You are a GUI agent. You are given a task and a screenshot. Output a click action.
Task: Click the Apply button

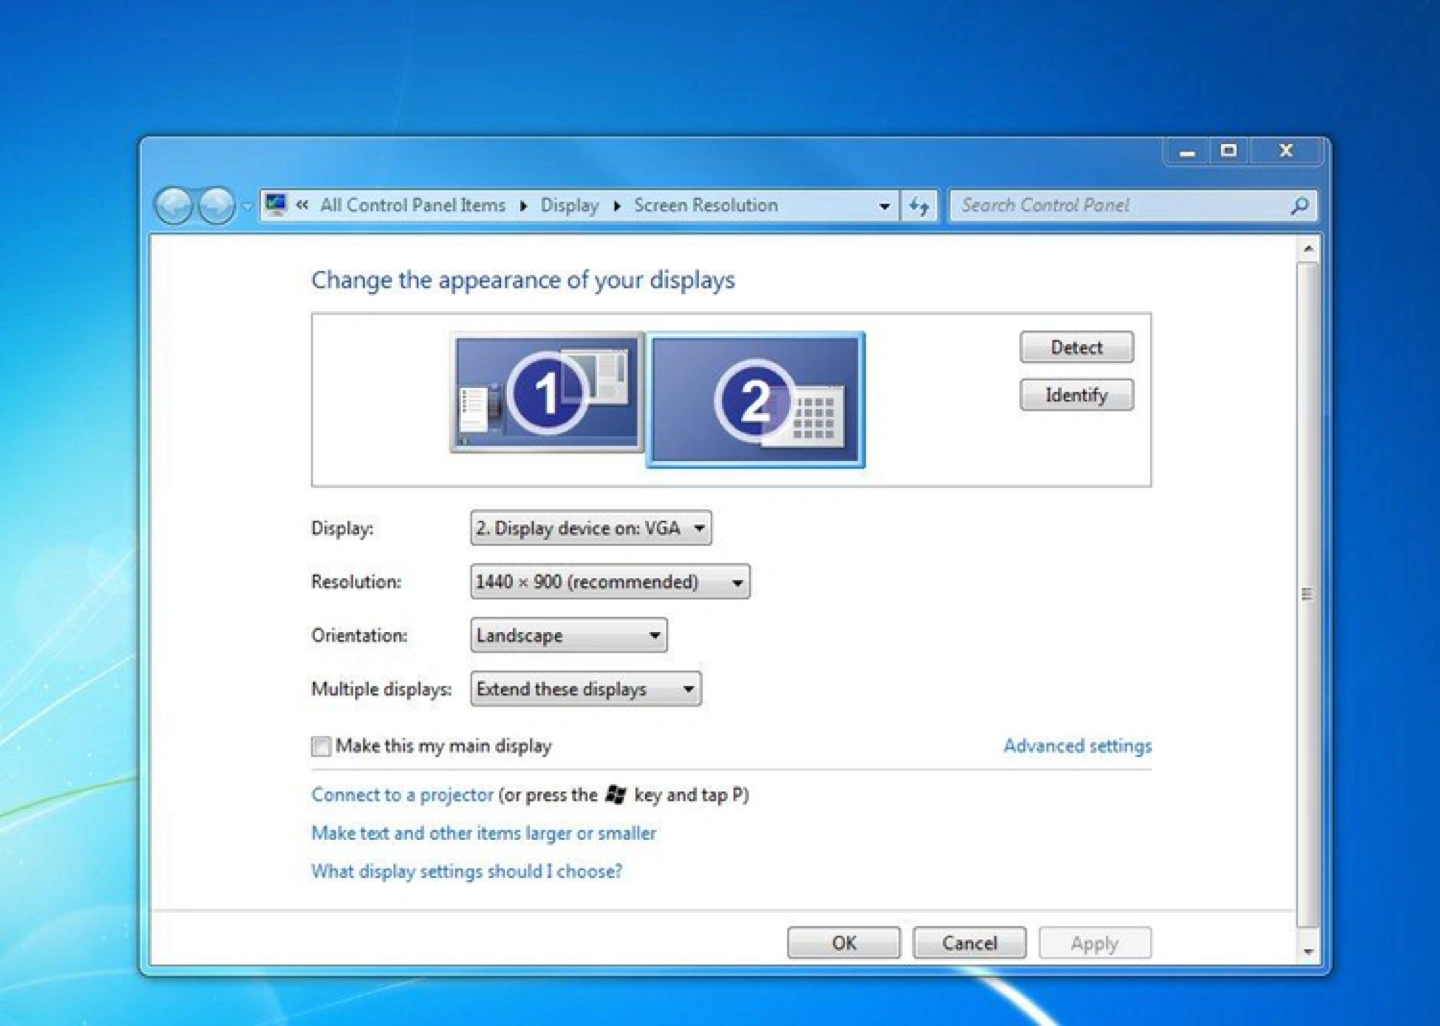click(1095, 943)
